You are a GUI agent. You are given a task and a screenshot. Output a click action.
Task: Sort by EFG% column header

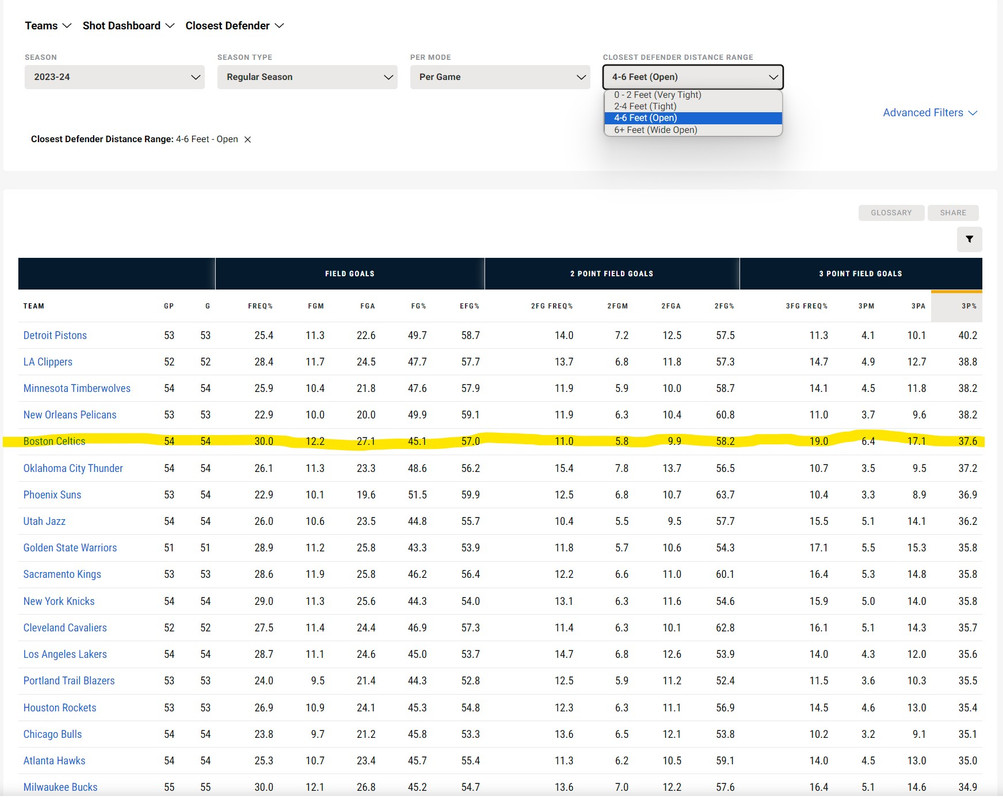pos(469,306)
